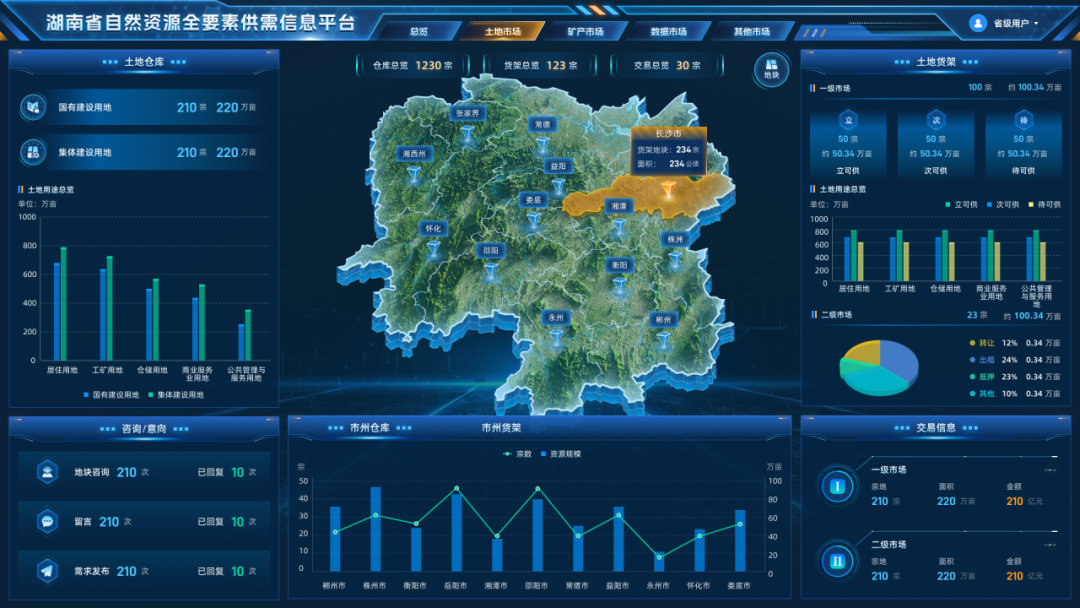Click the 立 hexagon icon
The width and height of the screenshot is (1080, 608).
coord(848,120)
